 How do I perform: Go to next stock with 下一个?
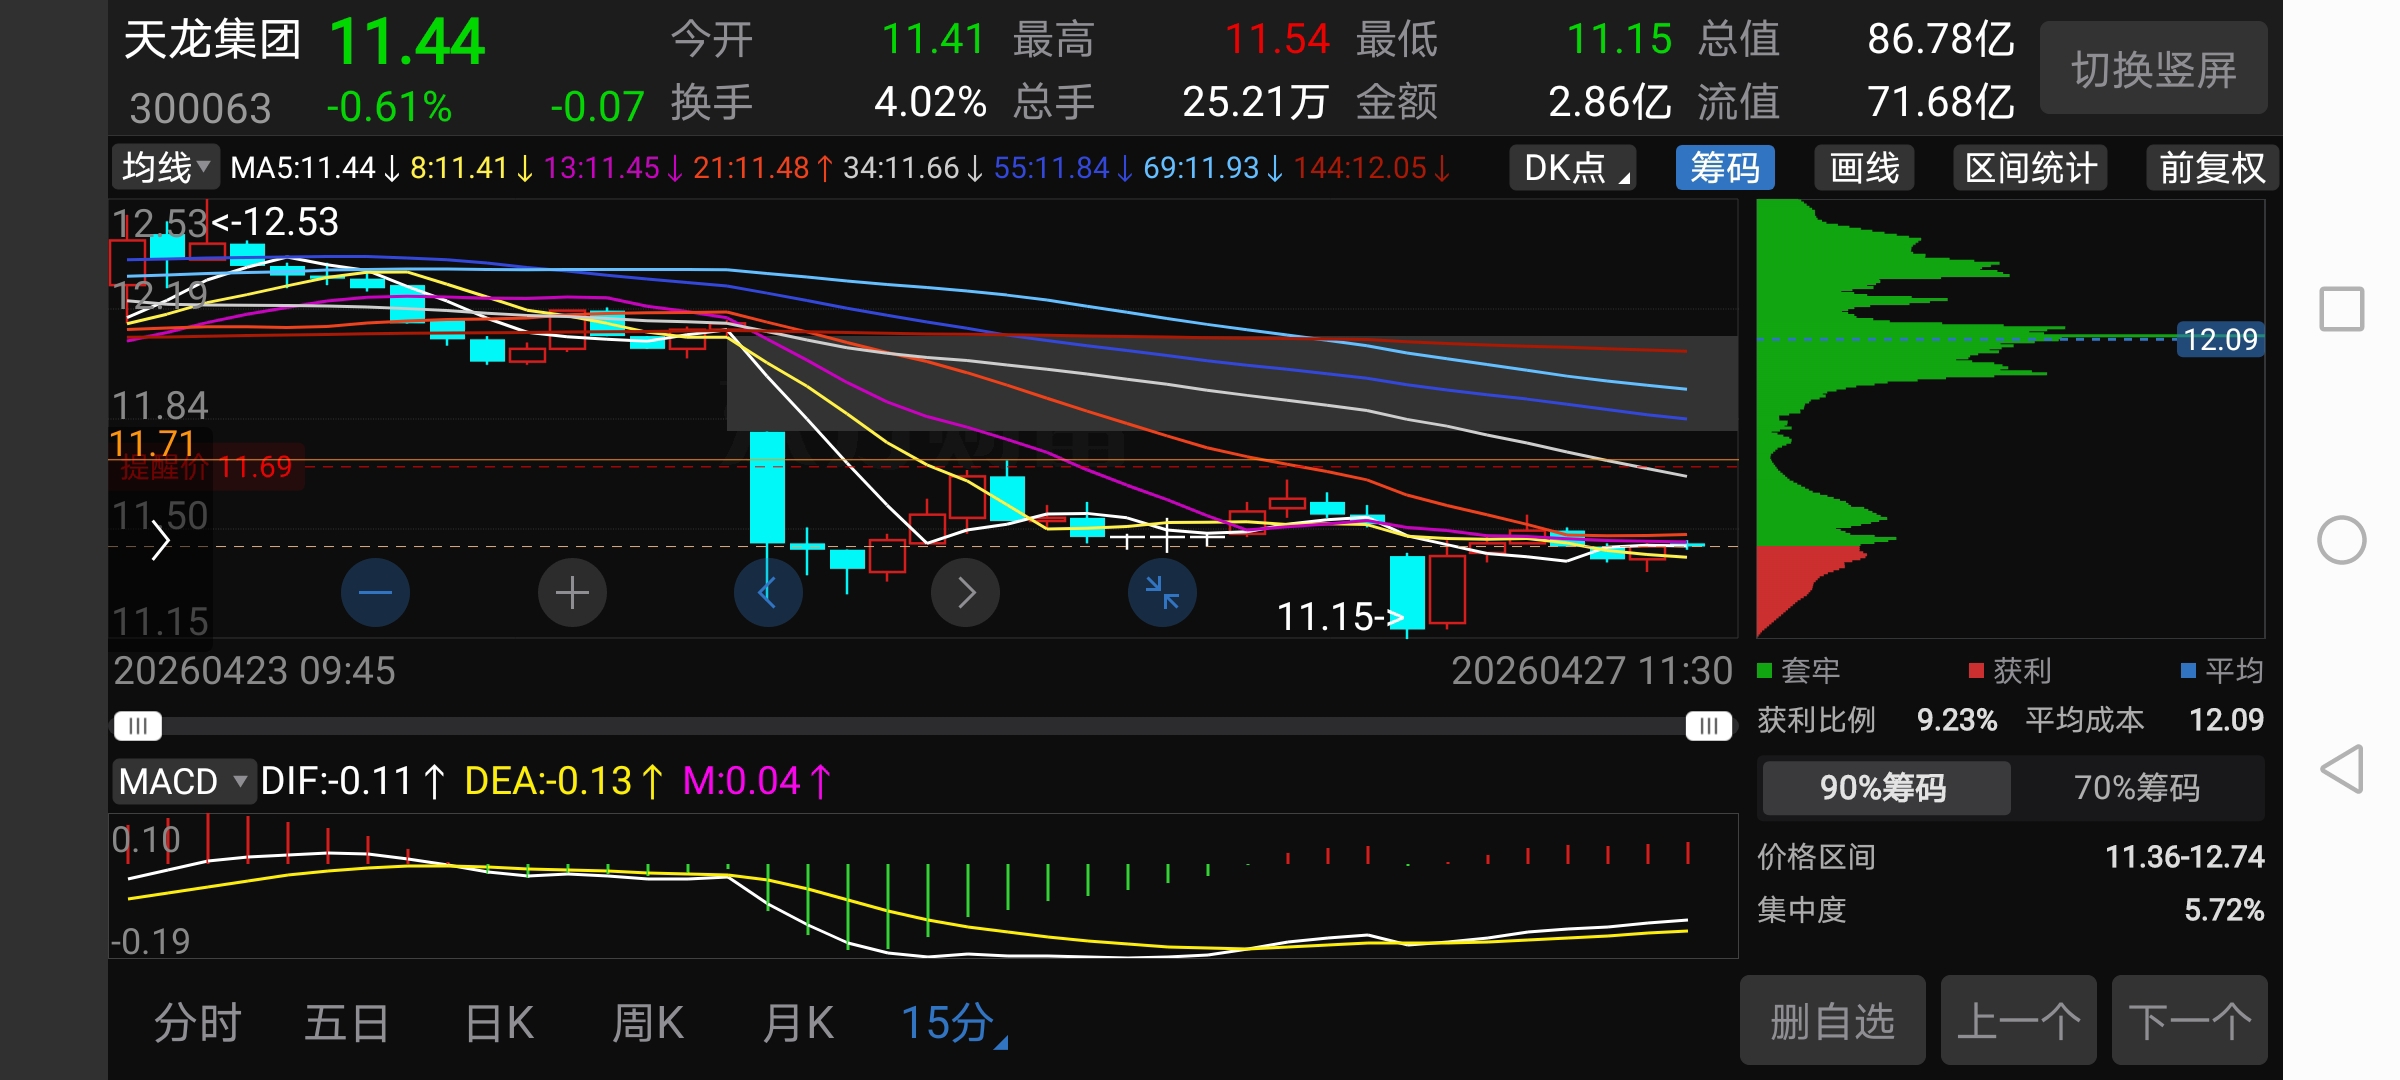(2190, 1021)
